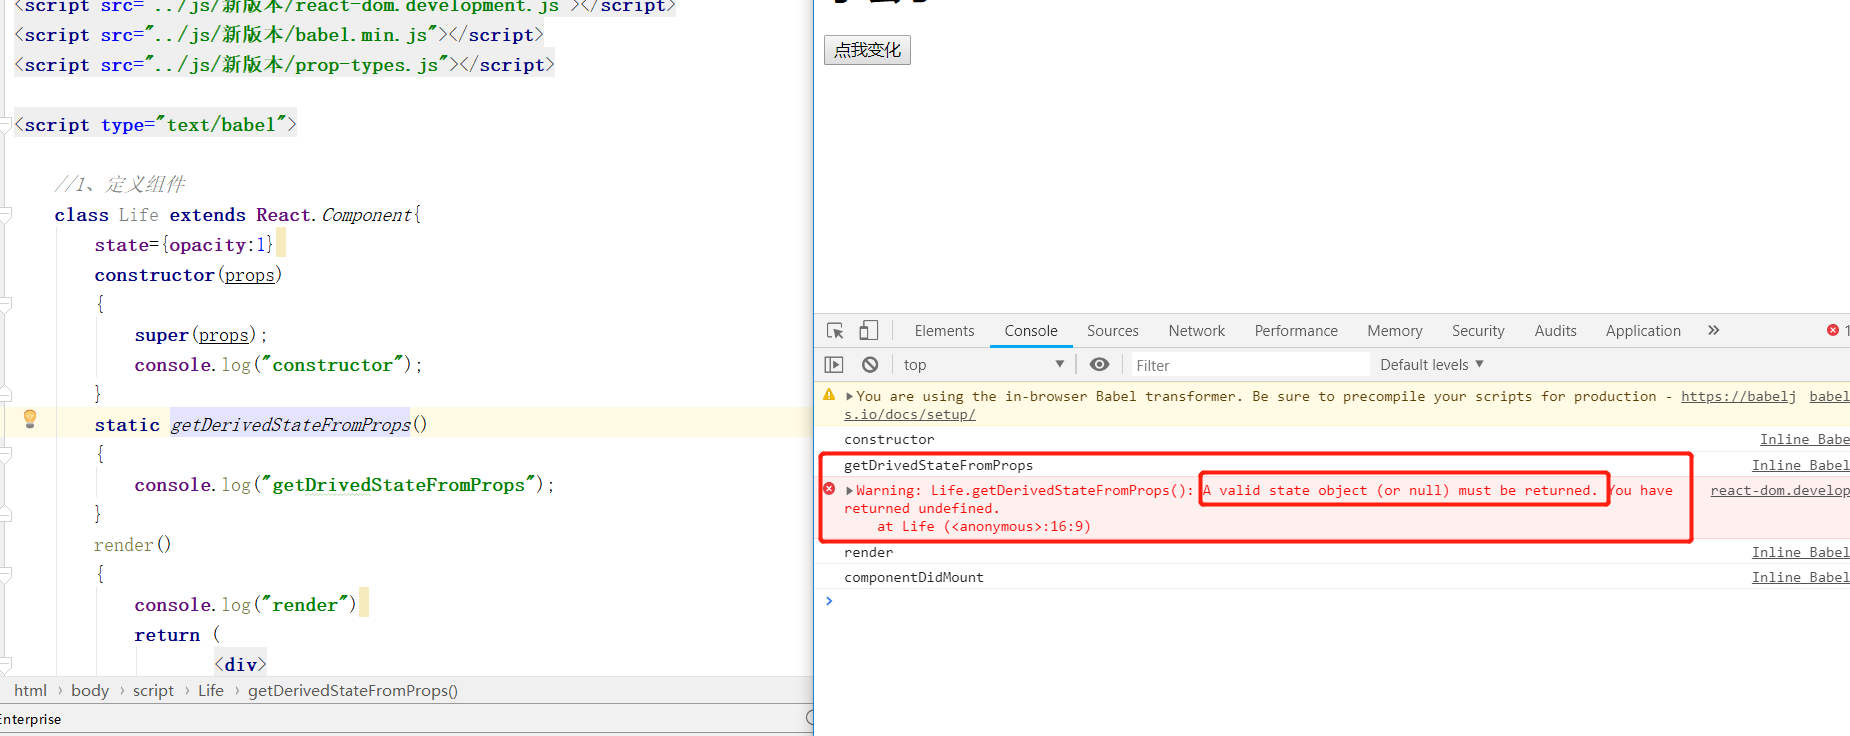Click the yellow warning triangle icon
This screenshot has height=736, width=1850.
click(x=829, y=395)
